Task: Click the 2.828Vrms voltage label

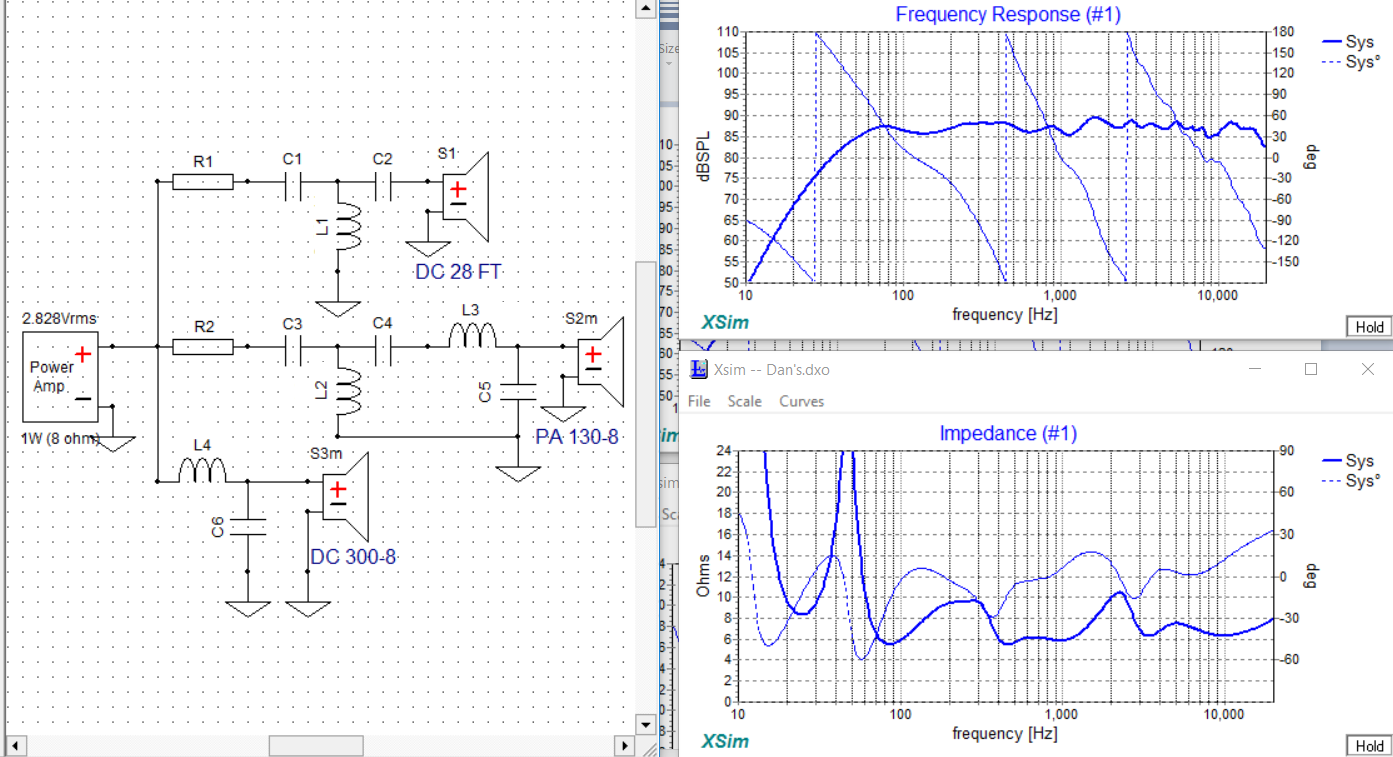Action: [x=58, y=319]
